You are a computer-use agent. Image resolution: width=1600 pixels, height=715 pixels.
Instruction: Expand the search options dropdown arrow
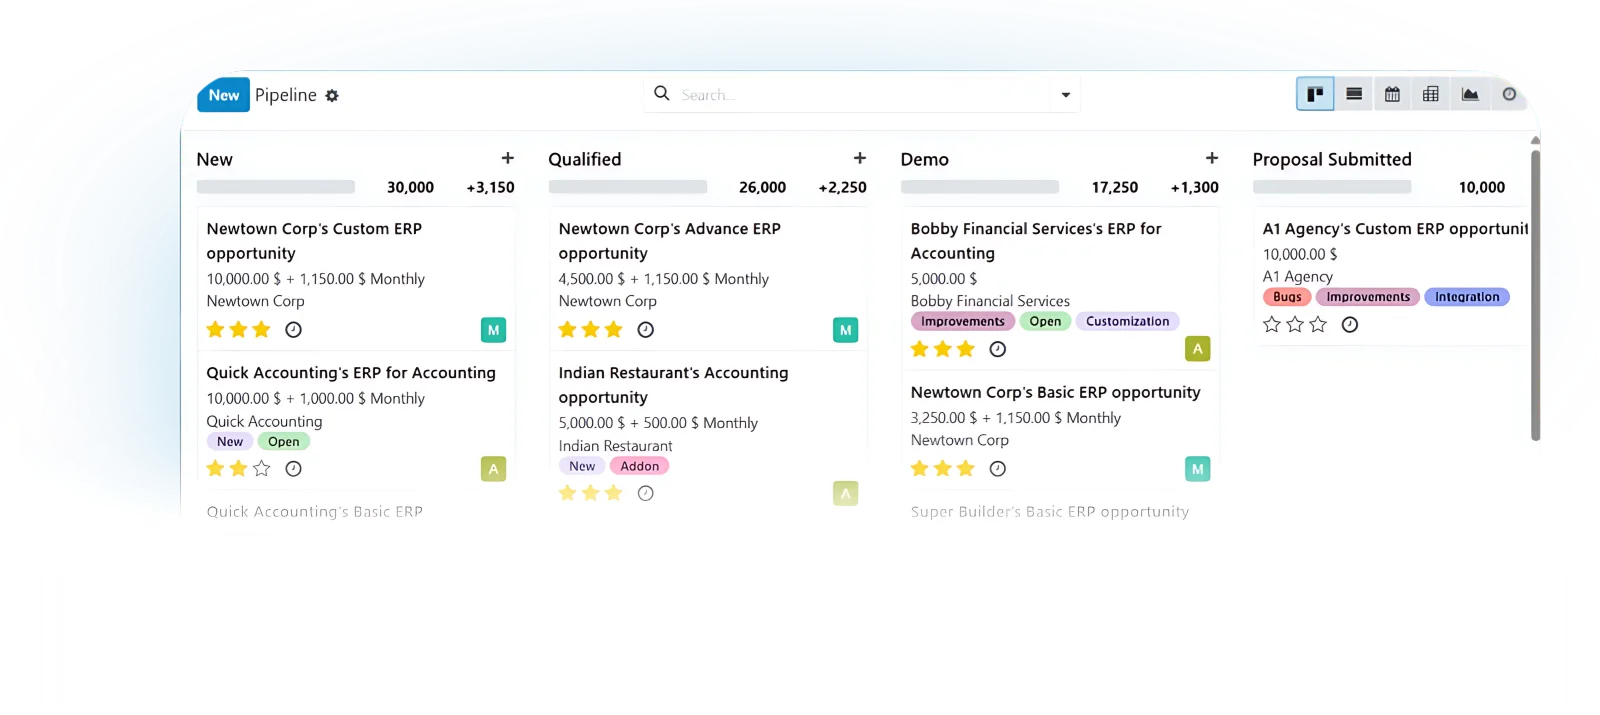click(x=1066, y=95)
